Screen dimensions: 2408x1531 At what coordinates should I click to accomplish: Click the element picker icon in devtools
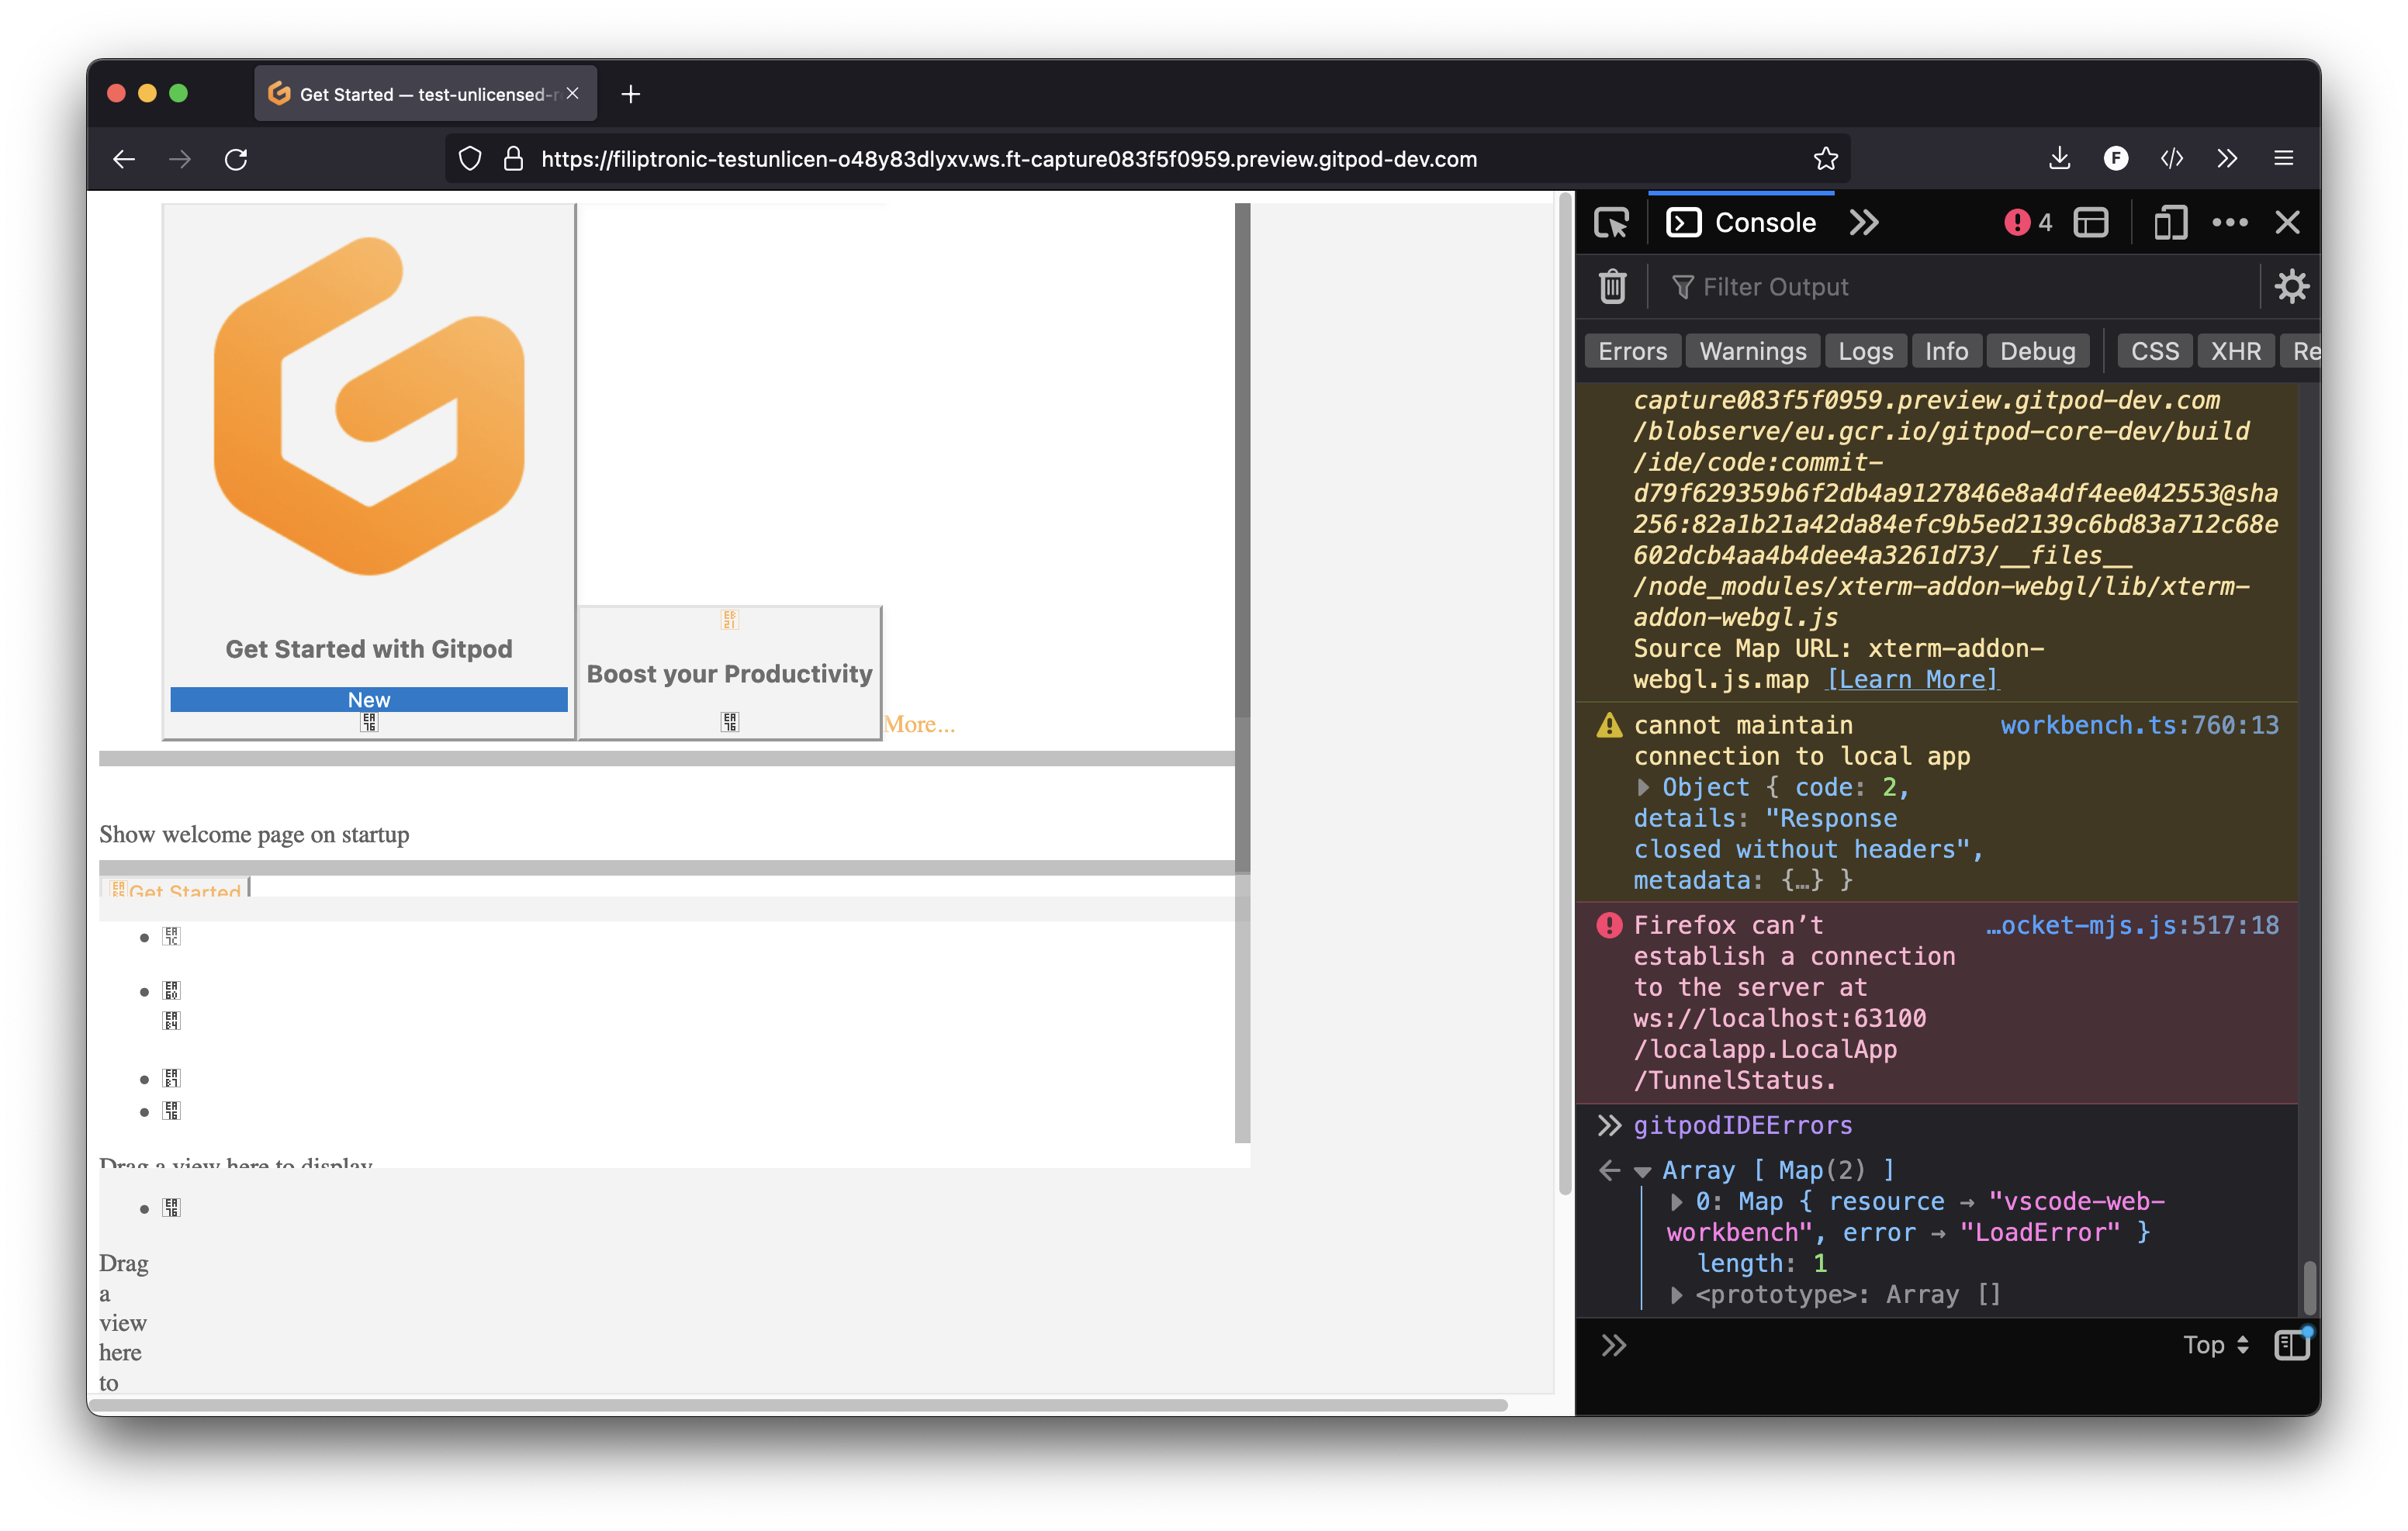(x=1611, y=222)
